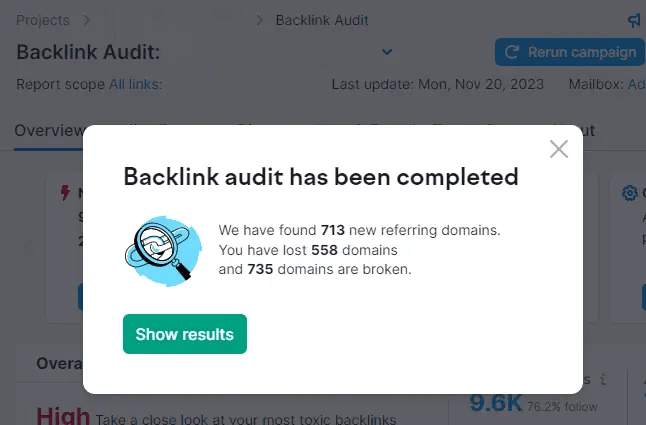Click the dialog title heading
This screenshot has width=646, height=425.
(x=320, y=178)
